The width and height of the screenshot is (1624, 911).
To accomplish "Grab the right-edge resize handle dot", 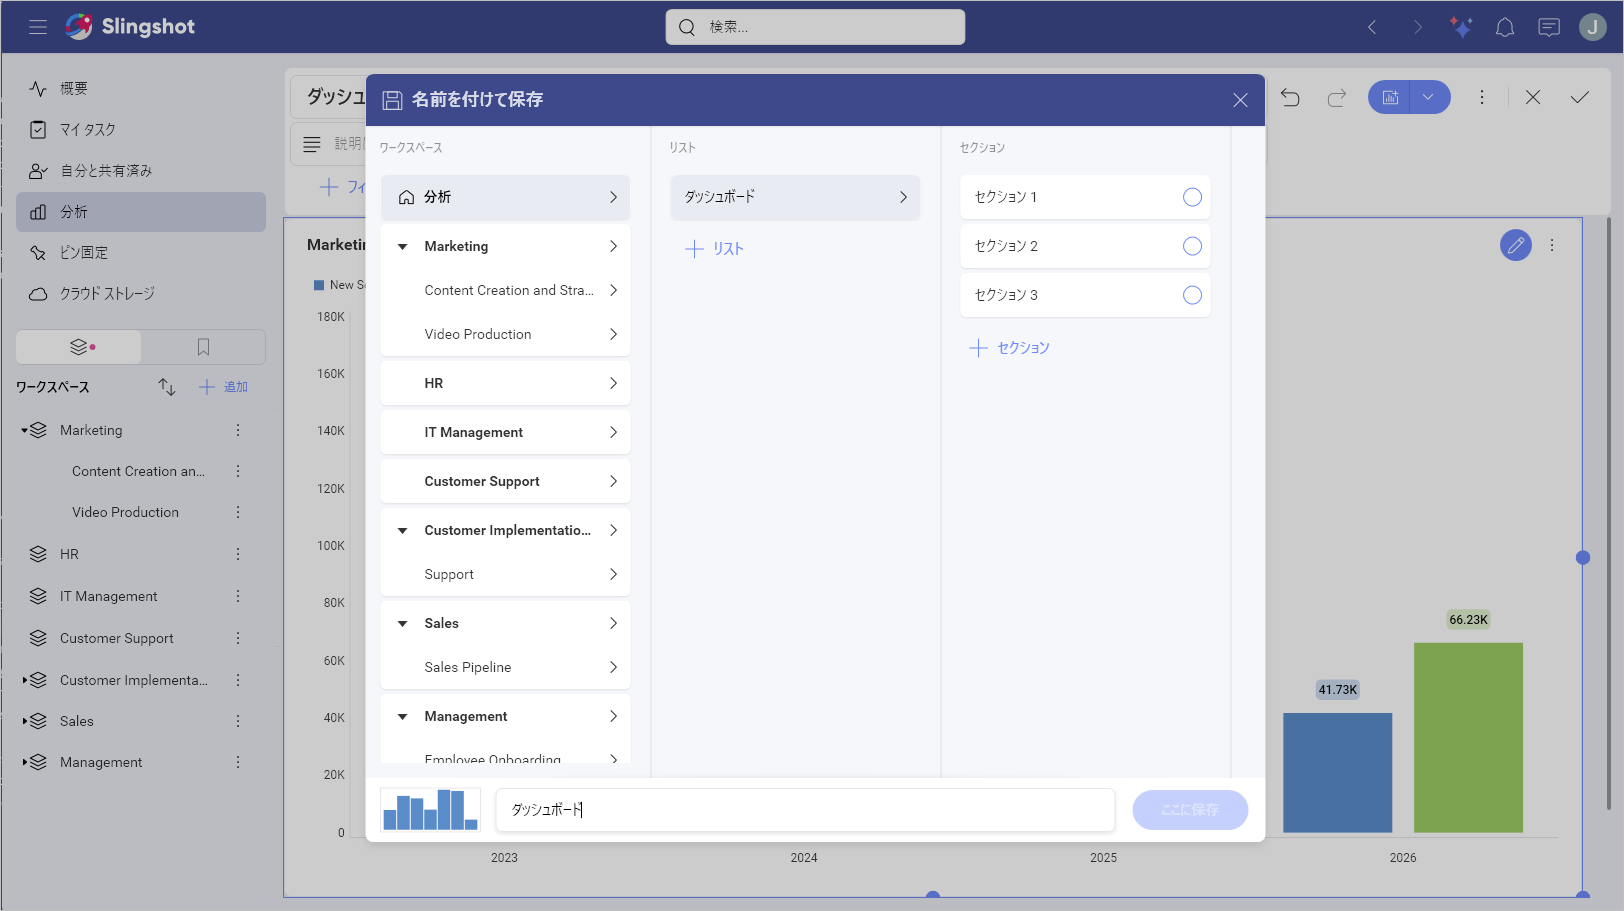I will [x=1583, y=558].
